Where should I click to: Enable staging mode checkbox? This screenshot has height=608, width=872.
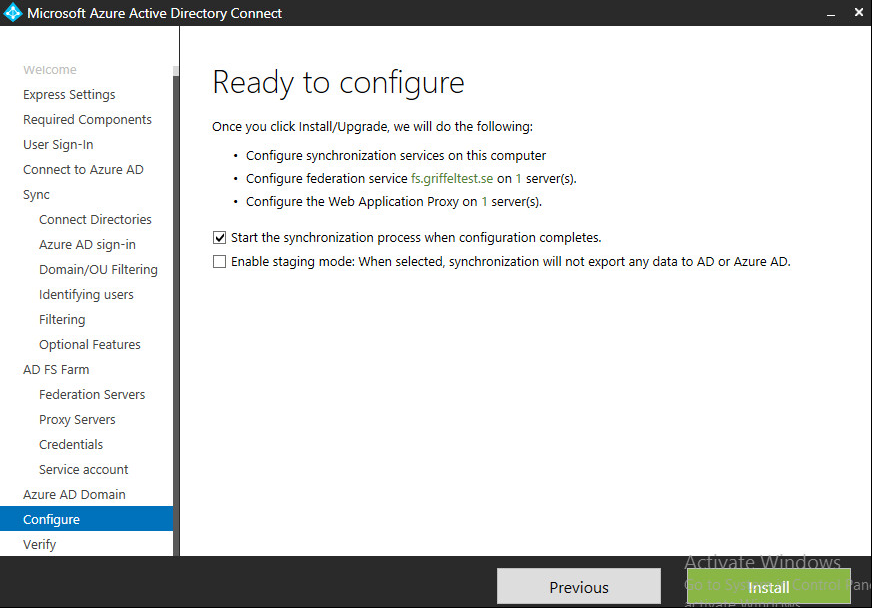219,262
